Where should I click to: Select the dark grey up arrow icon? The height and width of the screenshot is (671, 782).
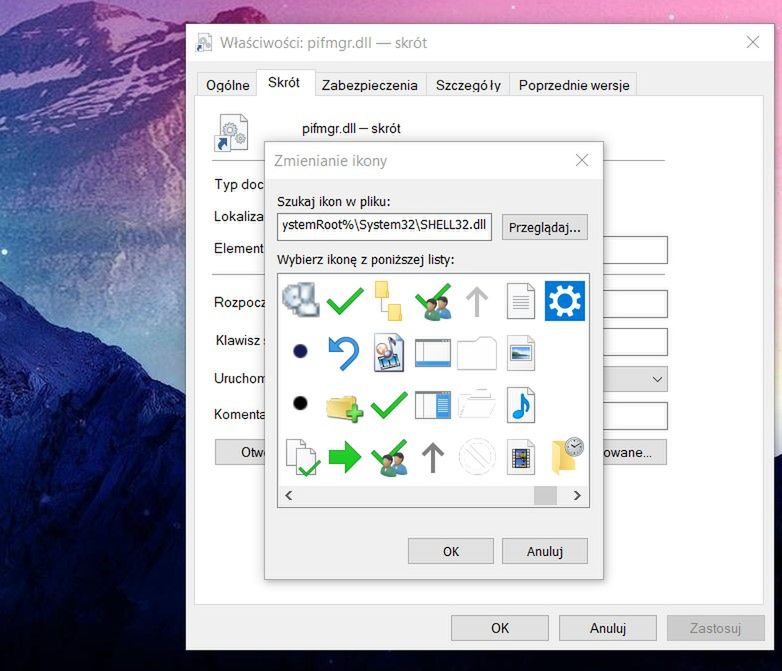click(433, 457)
